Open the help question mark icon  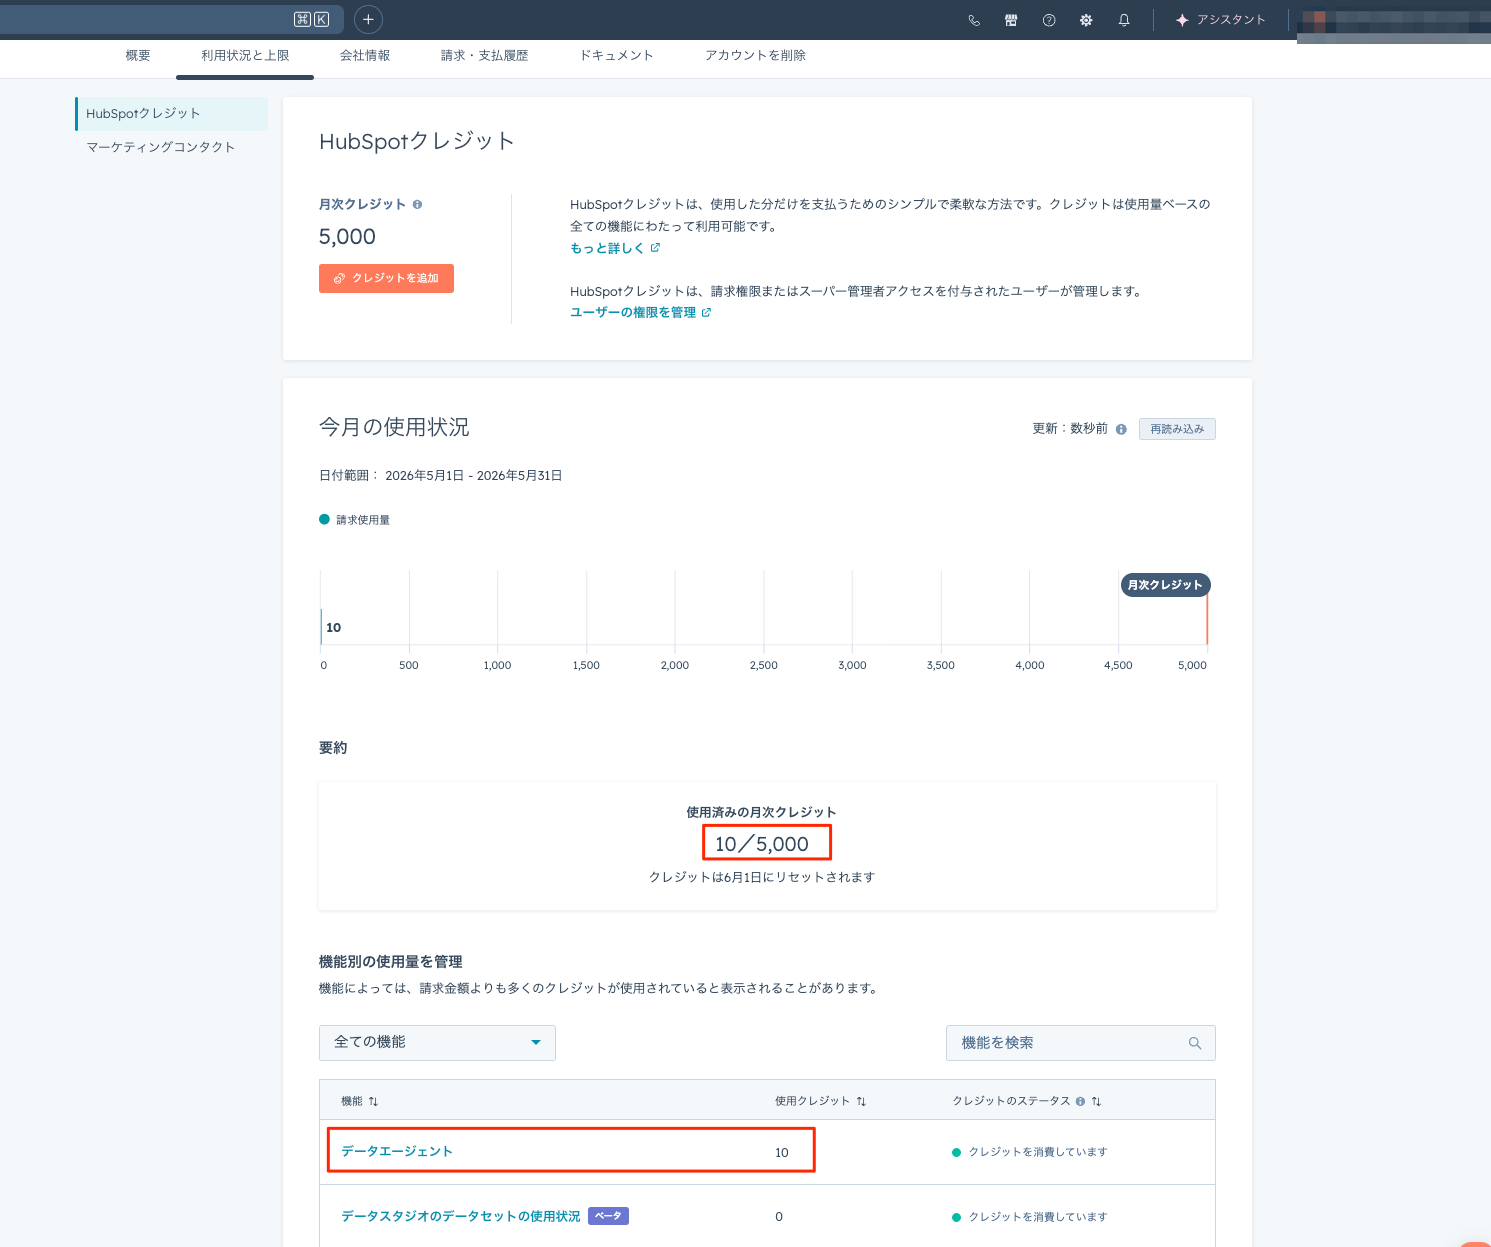1049,20
